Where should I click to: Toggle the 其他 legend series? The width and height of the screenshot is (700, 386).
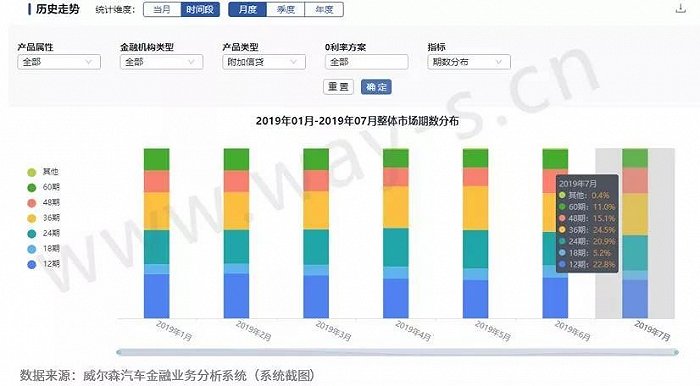(x=43, y=172)
